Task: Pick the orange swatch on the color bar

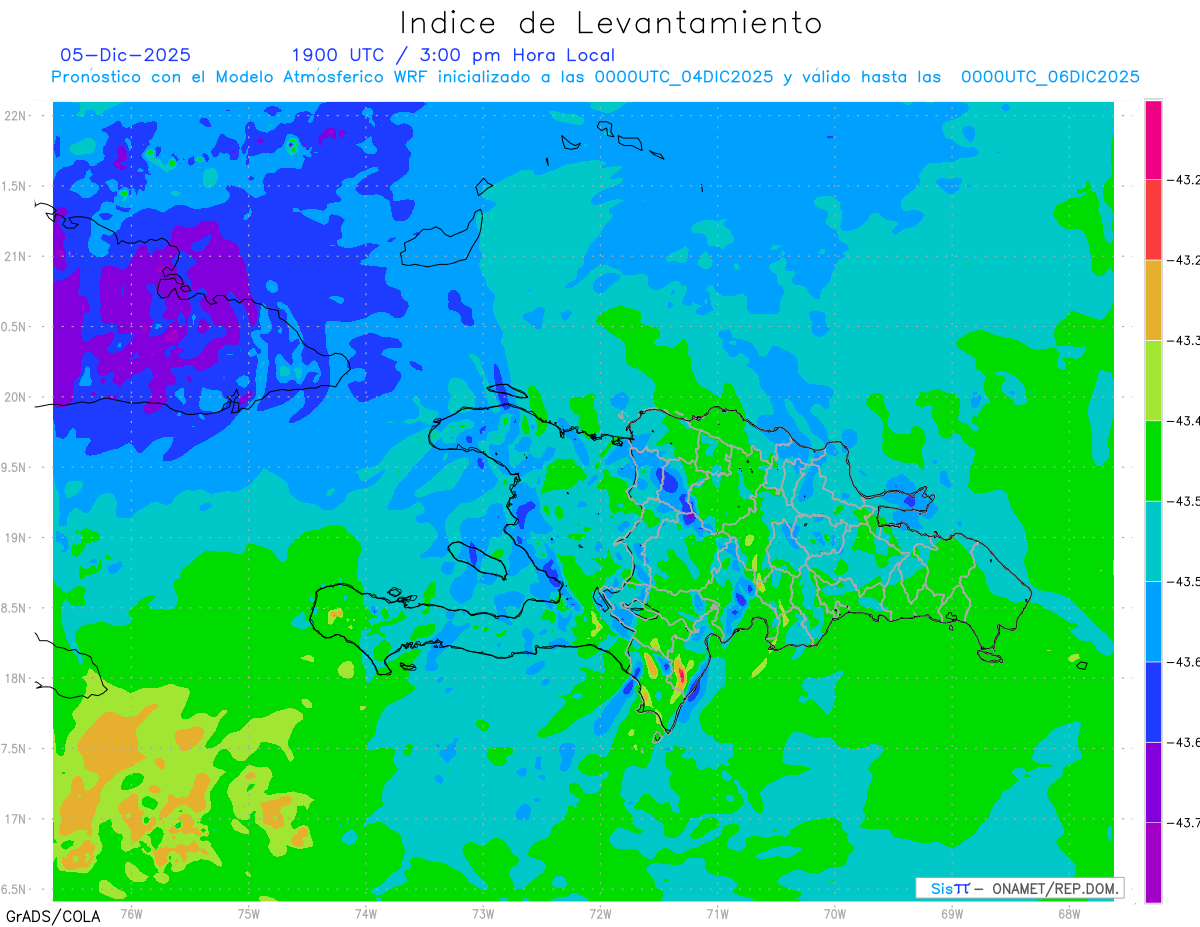Action: point(1153,300)
